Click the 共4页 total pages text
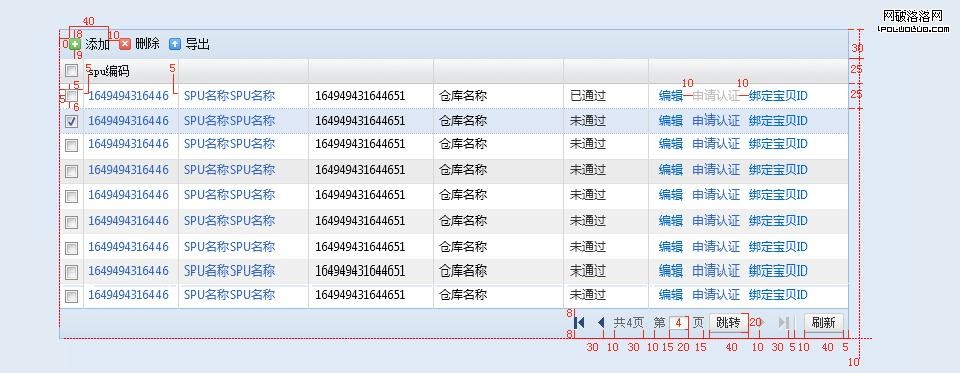 [x=629, y=323]
